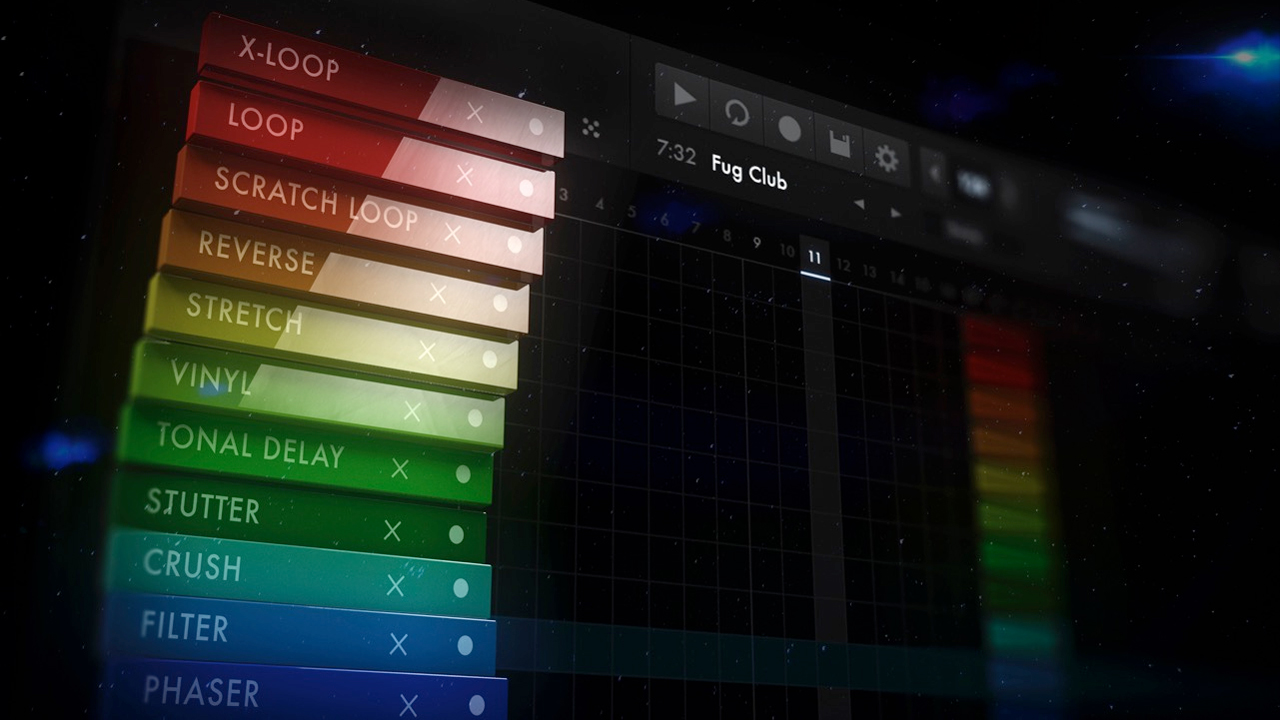Select the X-LOOP effect label
The width and height of the screenshot is (1280, 720).
(289, 60)
